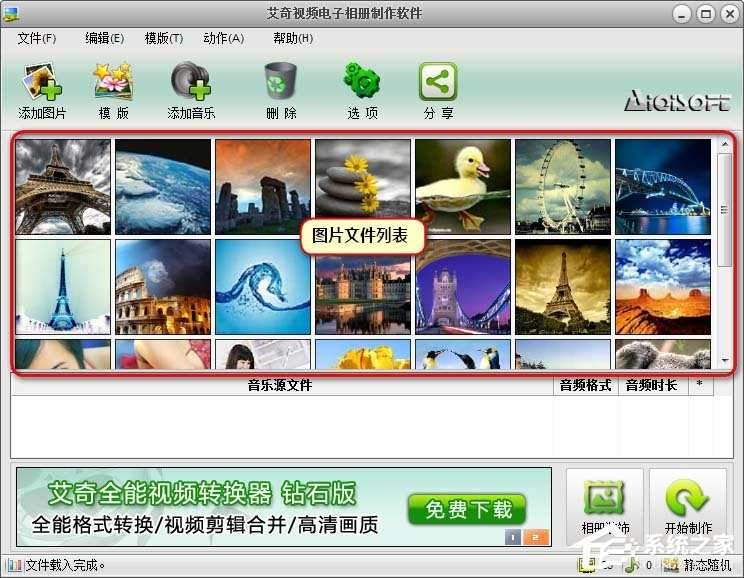Open the 动作(A) menu
The width and height of the screenshot is (744, 578).
[x=223, y=38]
